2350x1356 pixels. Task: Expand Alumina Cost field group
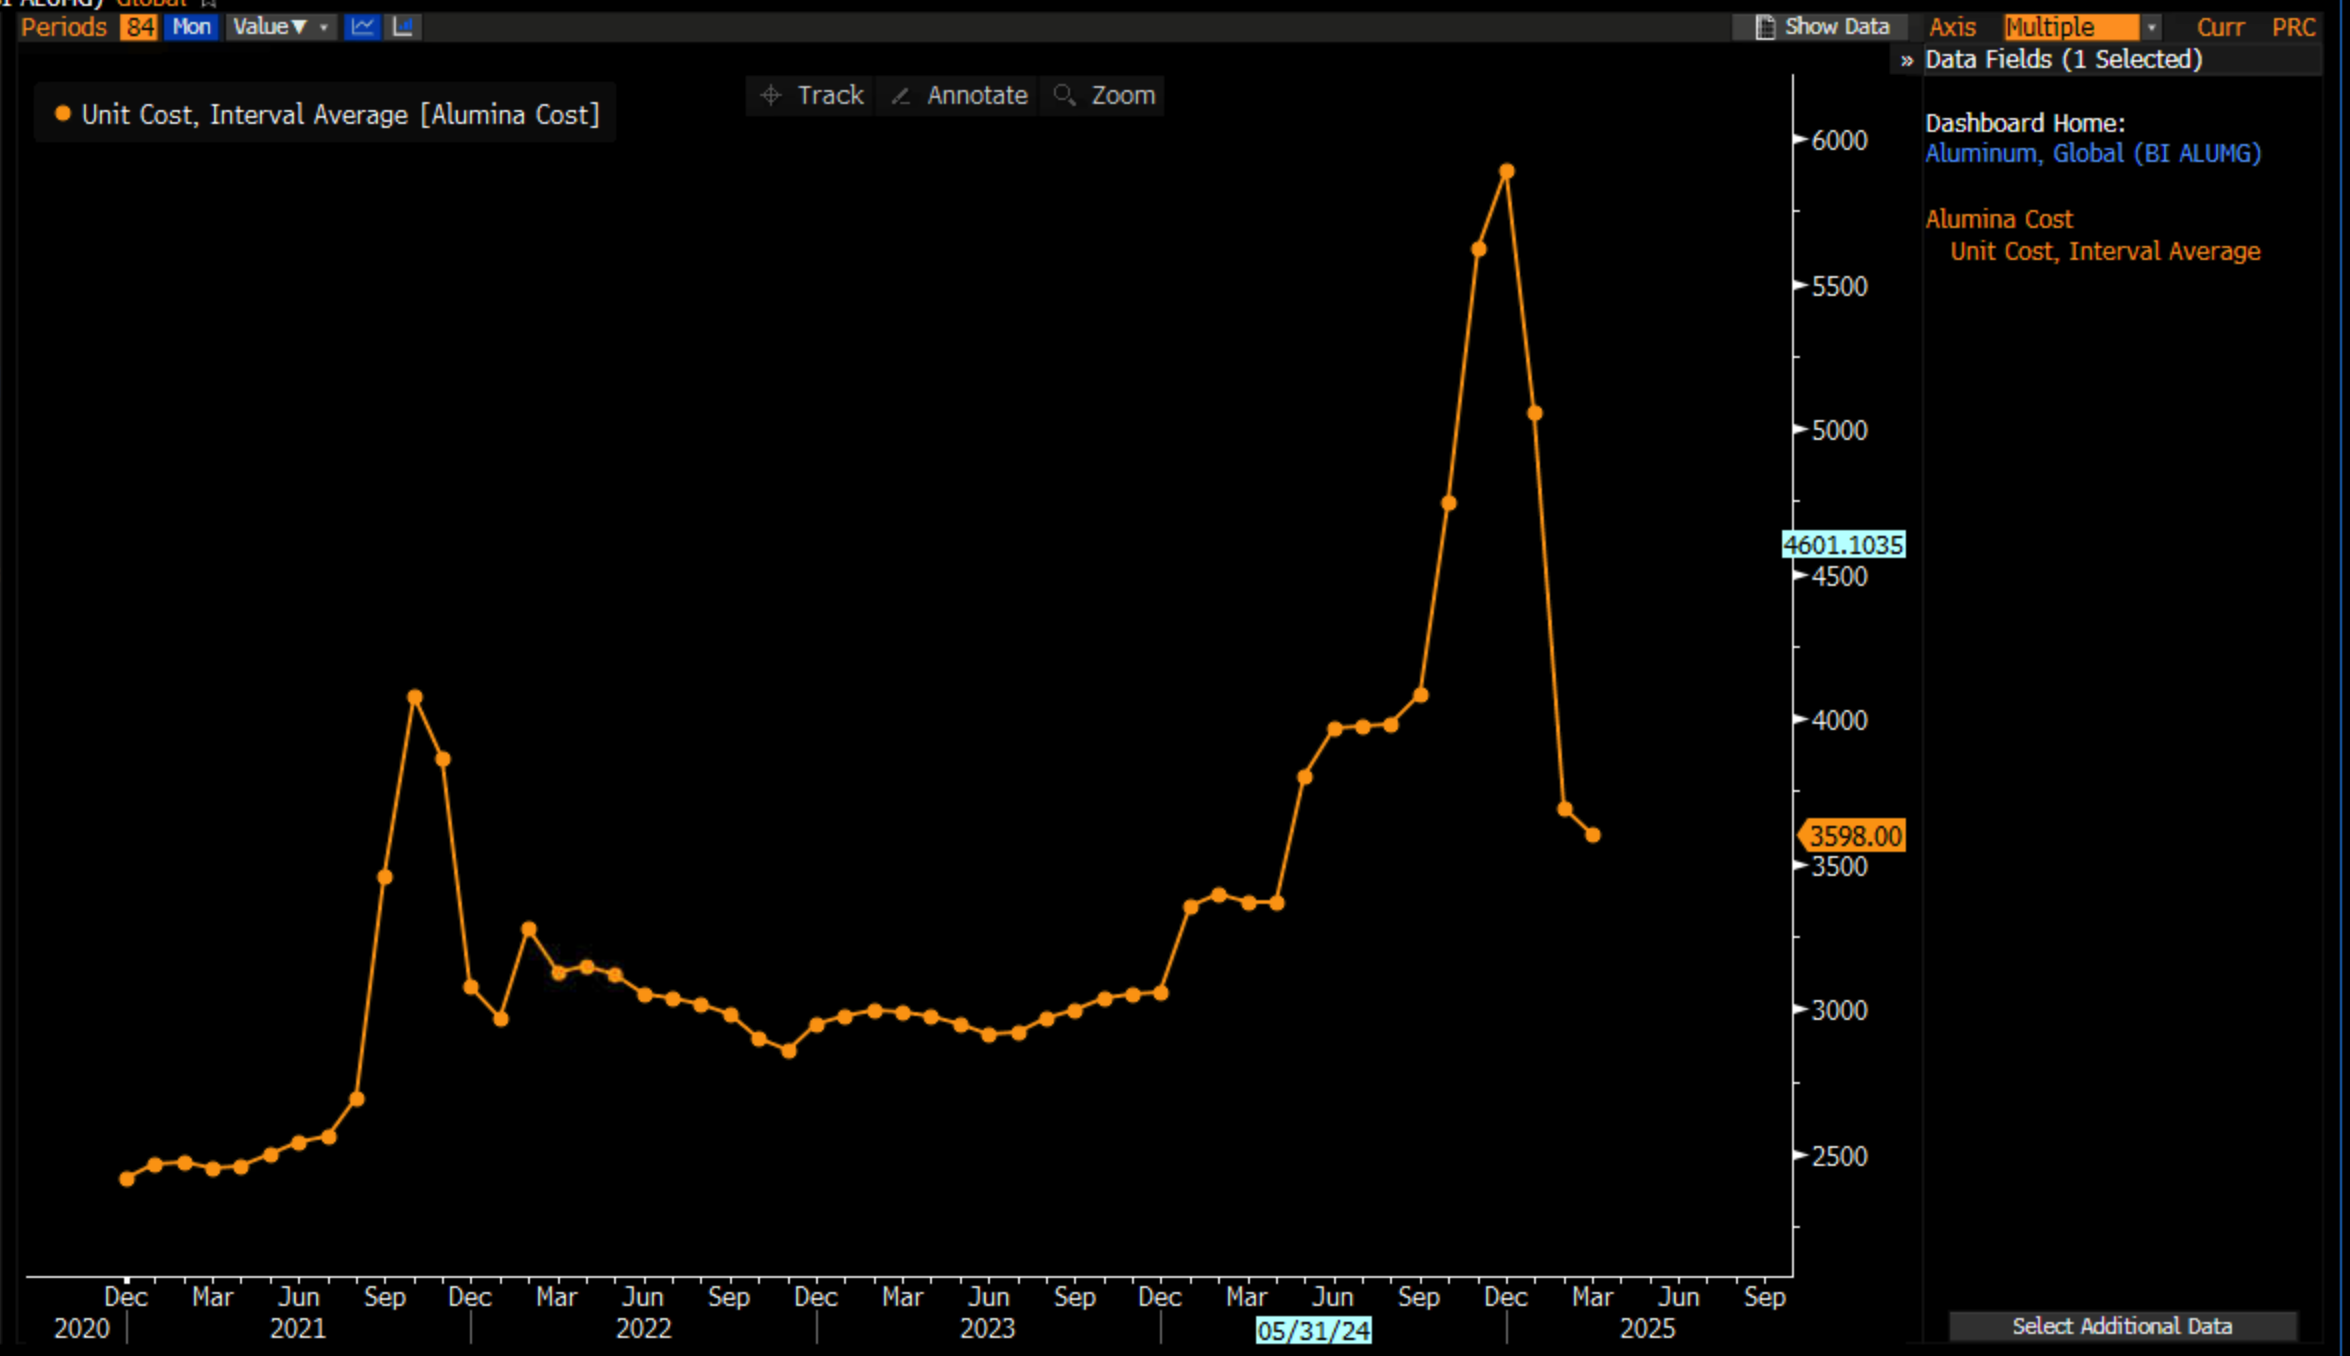click(1998, 219)
